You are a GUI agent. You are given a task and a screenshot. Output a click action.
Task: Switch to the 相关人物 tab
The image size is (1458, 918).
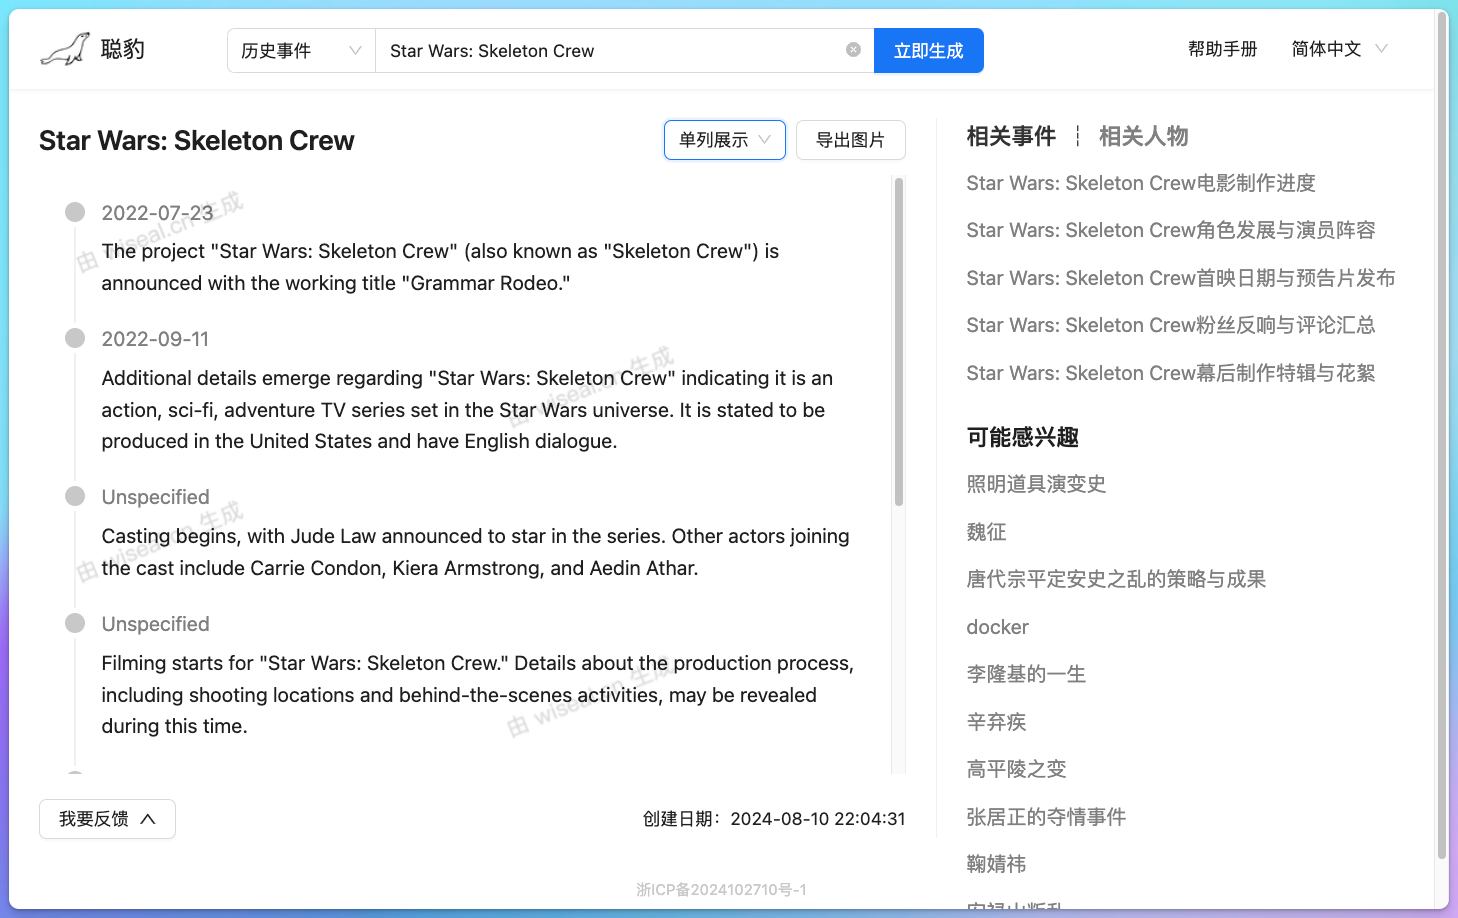[1143, 136]
